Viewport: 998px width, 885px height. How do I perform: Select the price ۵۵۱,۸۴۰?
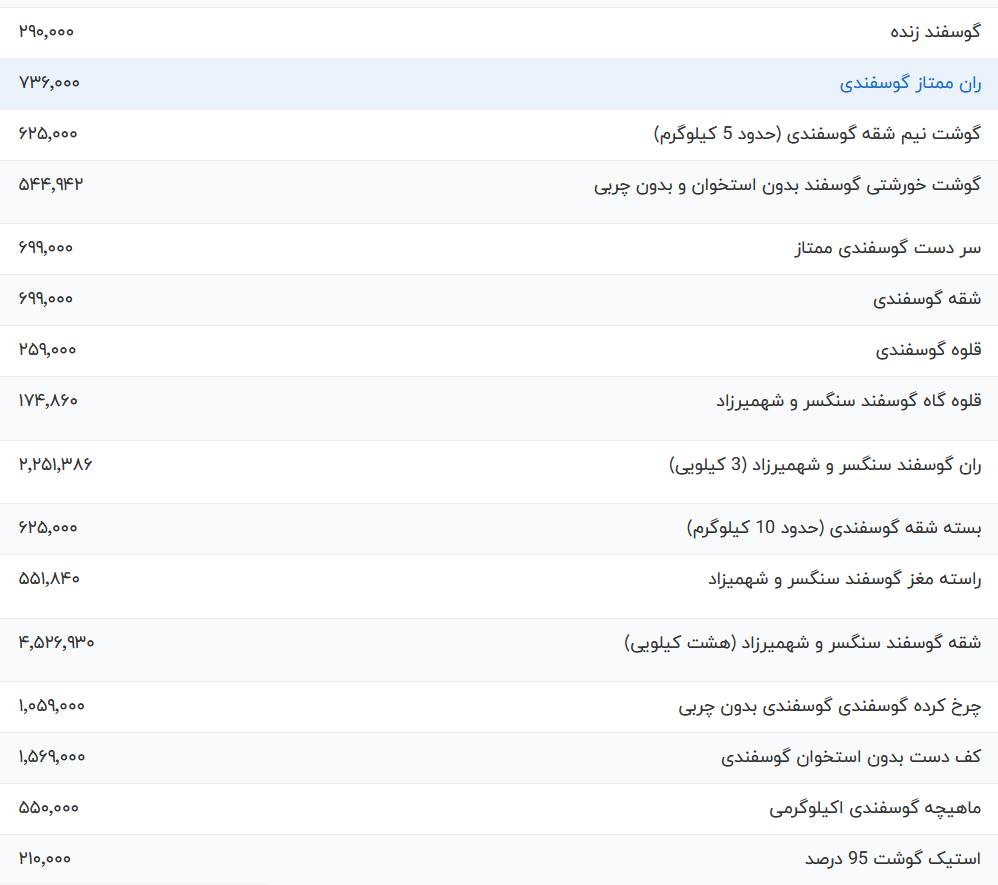[49, 578]
